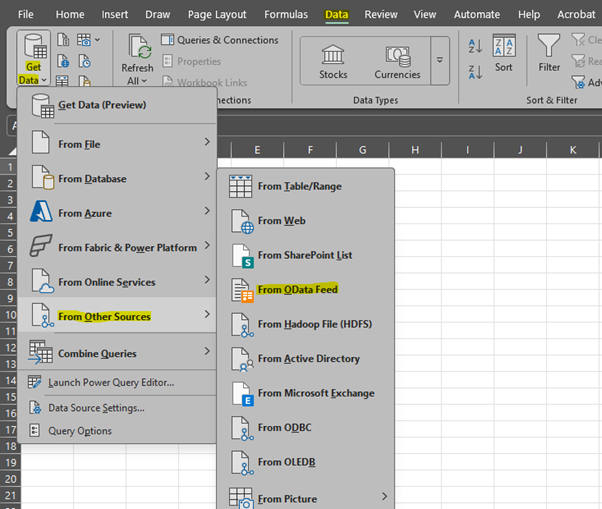Open the Insert ribbon tab
Image resolution: width=602 pixels, height=509 pixels.
pyautogui.click(x=114, y=15)
